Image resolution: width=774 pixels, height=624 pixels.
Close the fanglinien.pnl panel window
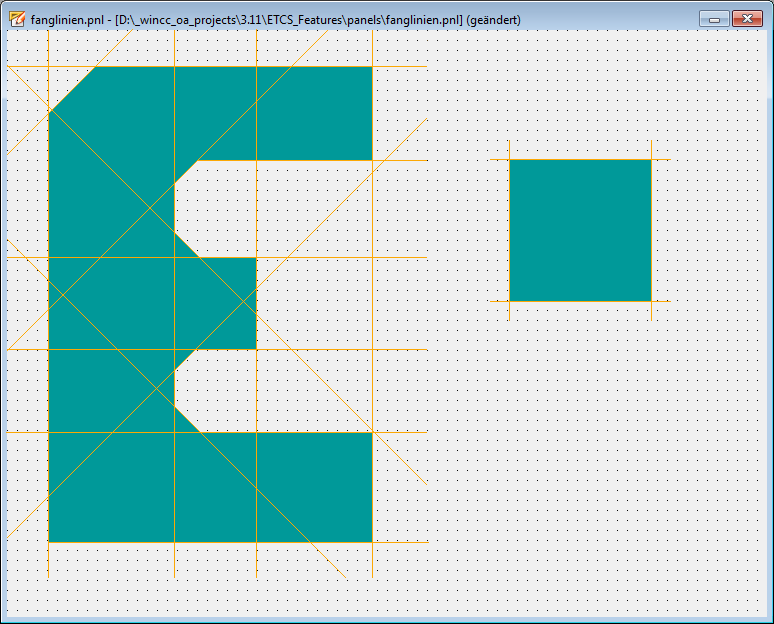pos(747,19)
